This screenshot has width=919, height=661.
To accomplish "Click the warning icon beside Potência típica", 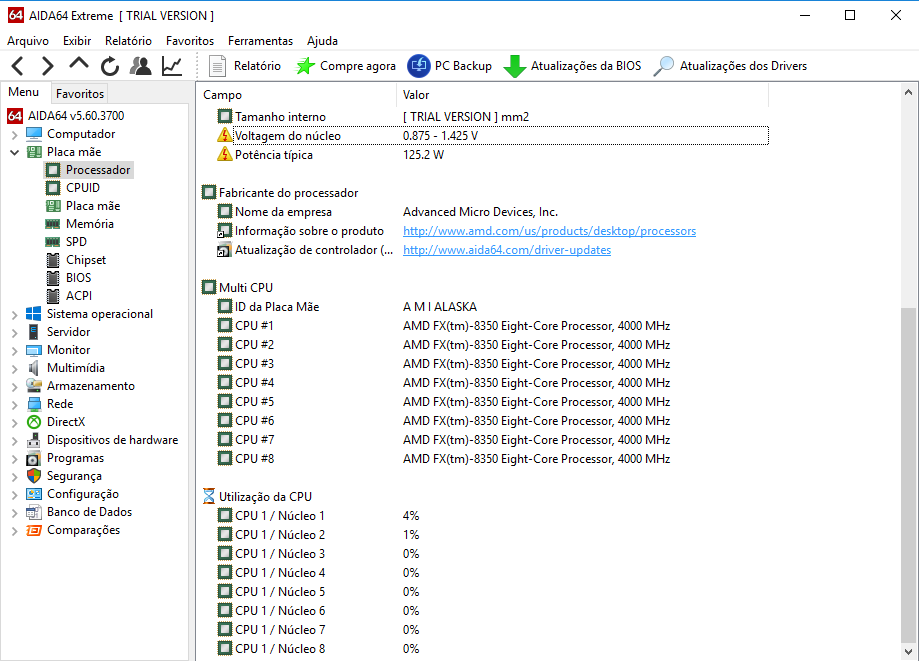I will 224,155.
